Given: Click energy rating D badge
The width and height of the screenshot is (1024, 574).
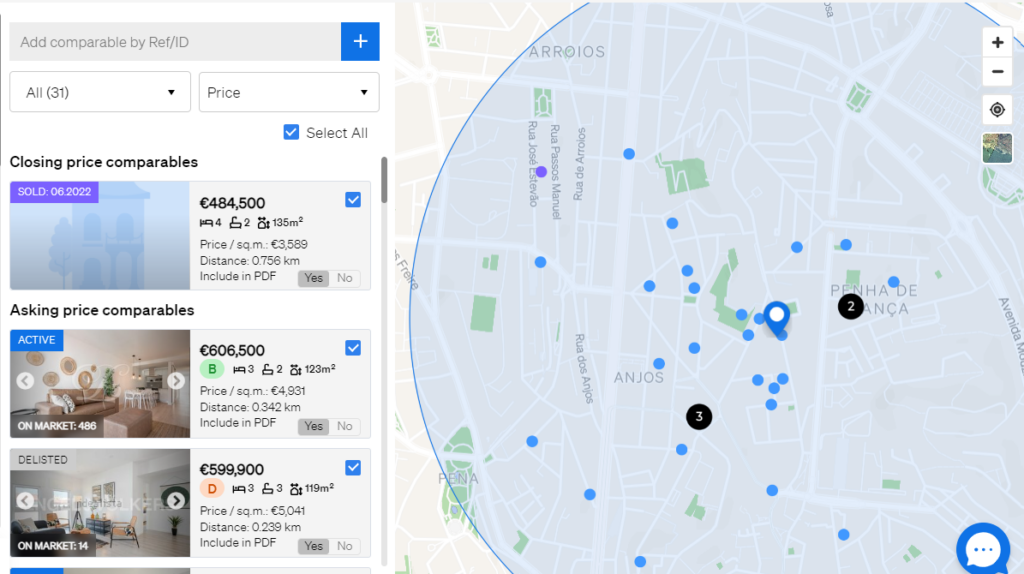Looking at the screenshot, I should (212, 488).
